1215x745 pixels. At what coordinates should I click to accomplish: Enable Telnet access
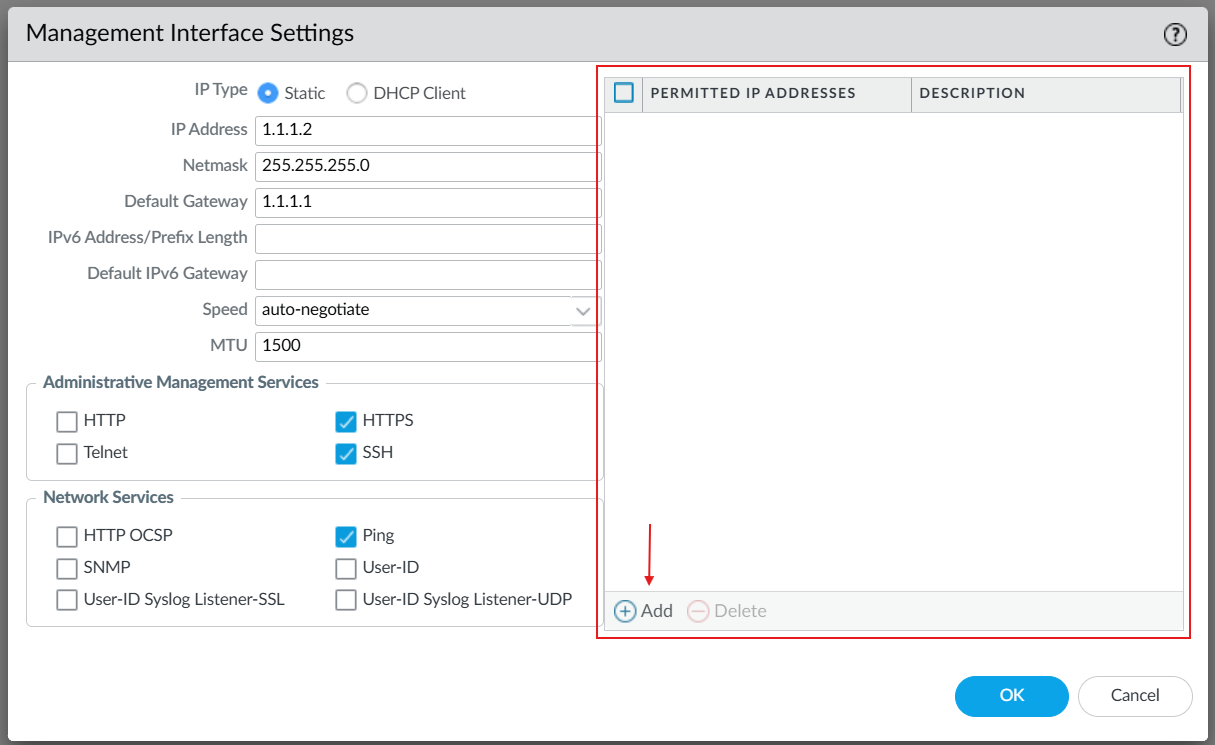[67, 453]
